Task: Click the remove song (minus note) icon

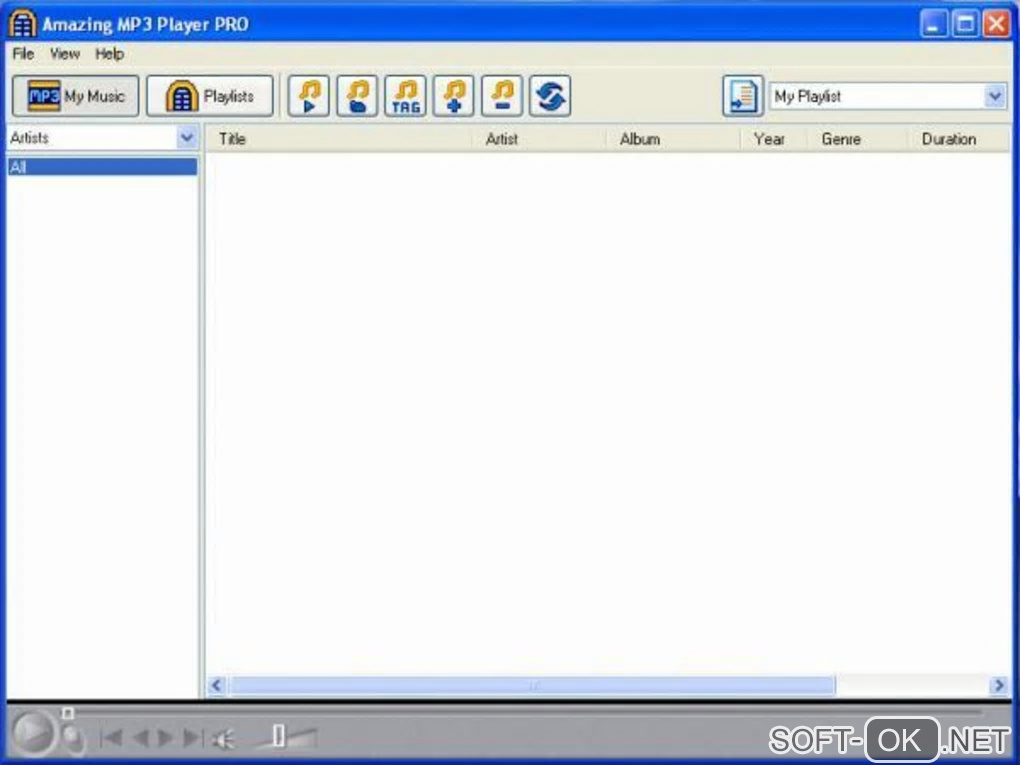Action: (x=502, y=96)
